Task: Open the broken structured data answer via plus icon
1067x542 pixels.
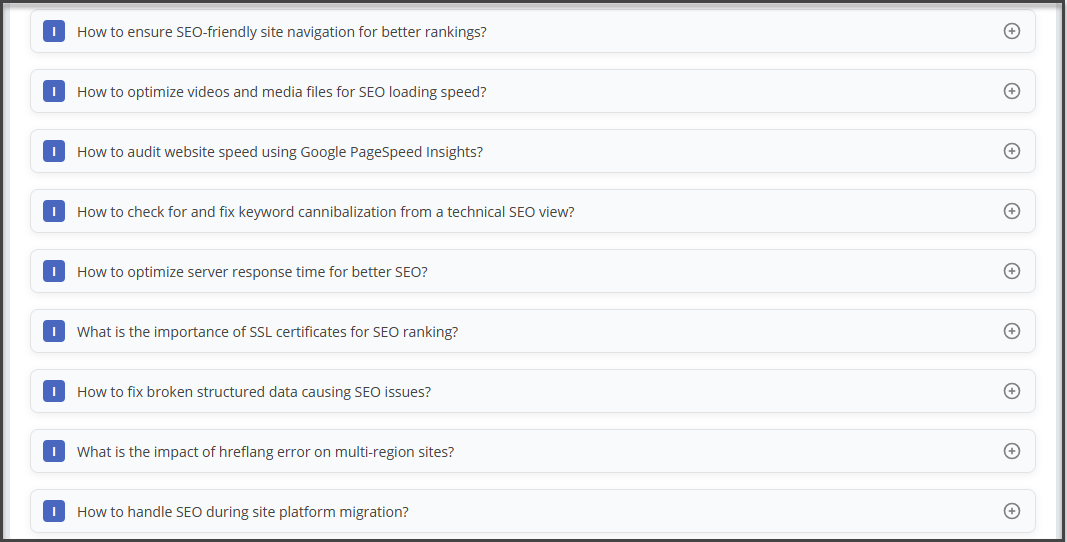Action: click(x=1011, y=391)
